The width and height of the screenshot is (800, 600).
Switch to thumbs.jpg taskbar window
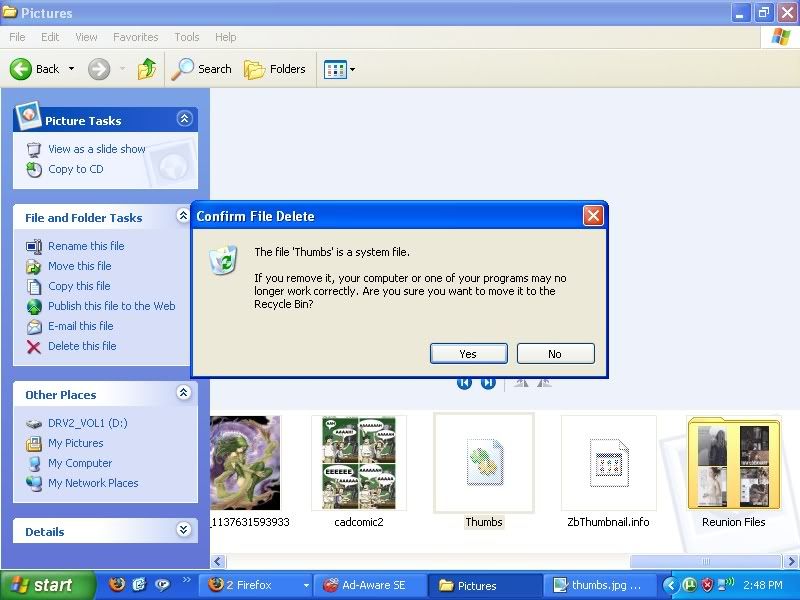(601, 585)
